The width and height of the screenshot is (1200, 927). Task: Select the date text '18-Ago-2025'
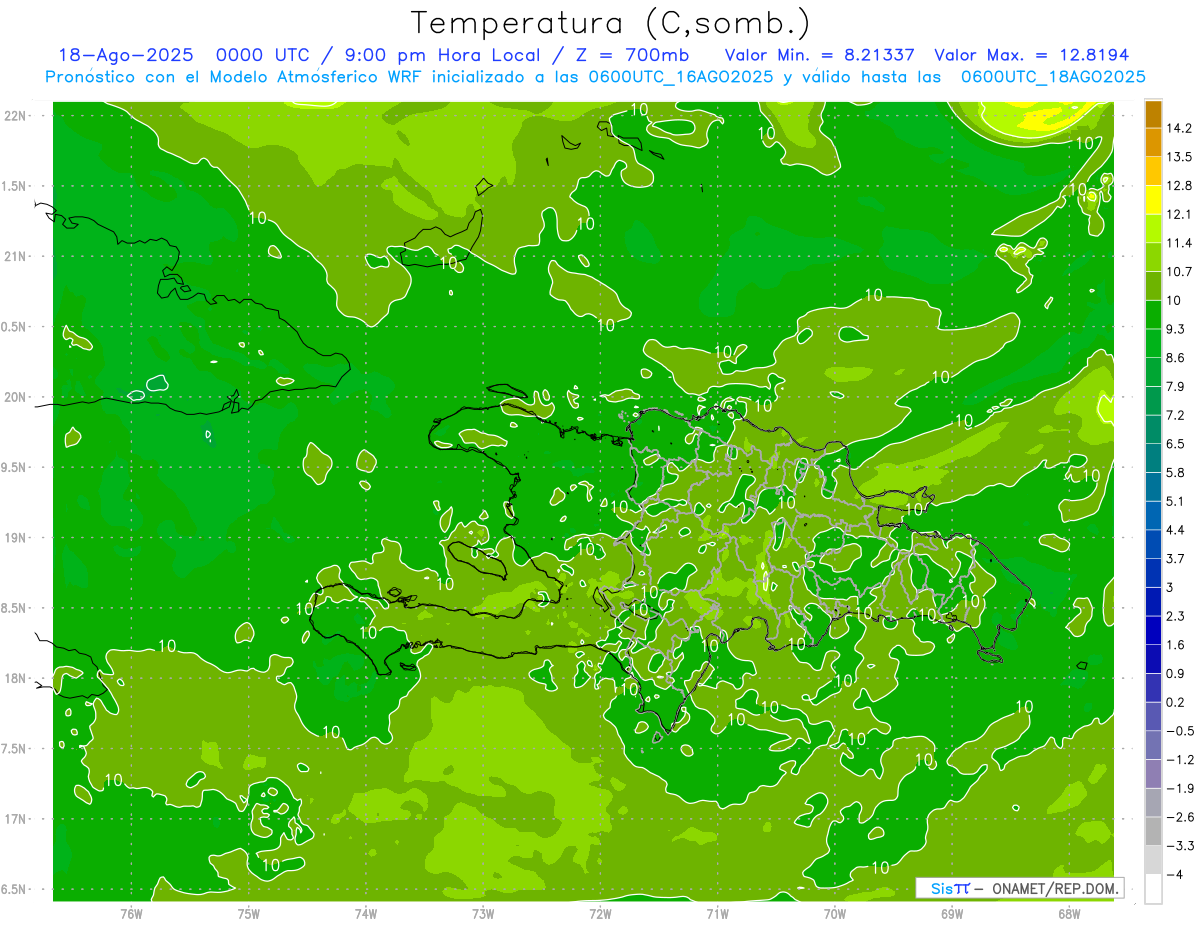tap(125, 55)
